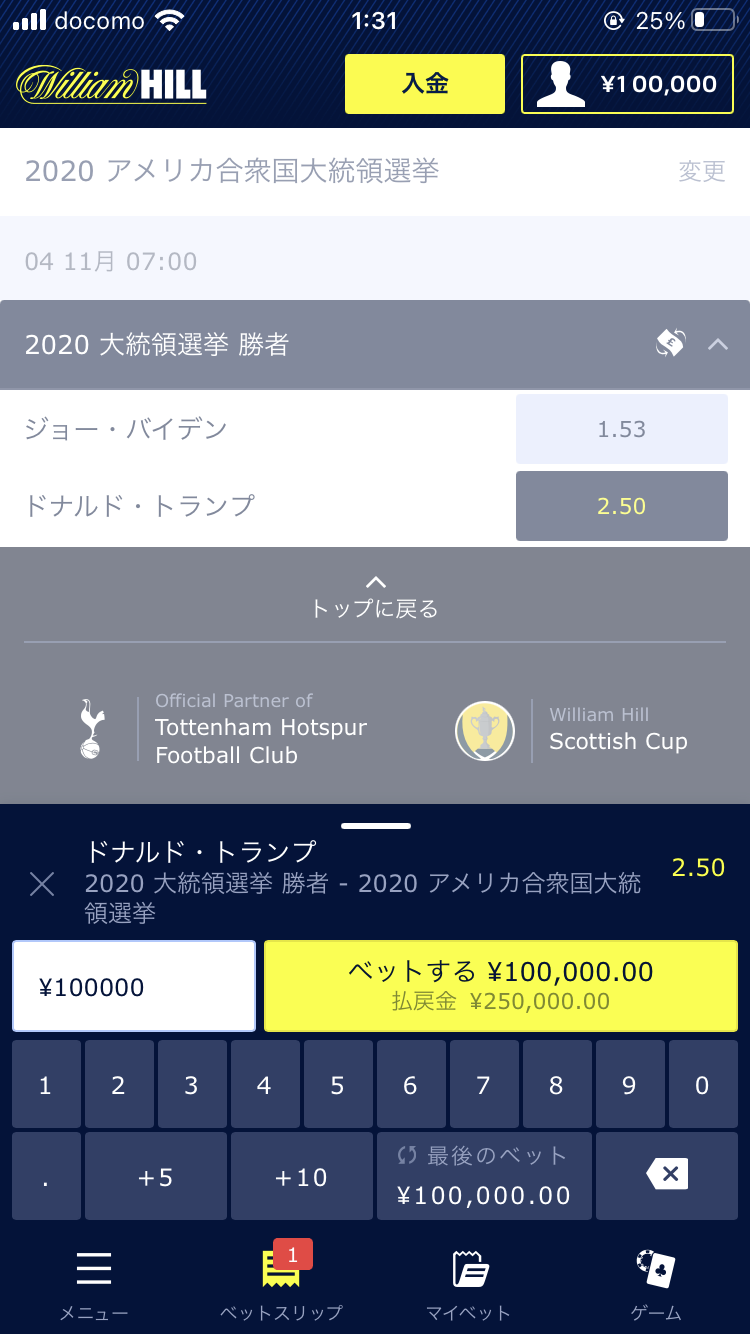Tap the Tottenham Hotspur partner logo
Image resolution: width=750 pixels, height=1334 pixels.
pos(92,729)
